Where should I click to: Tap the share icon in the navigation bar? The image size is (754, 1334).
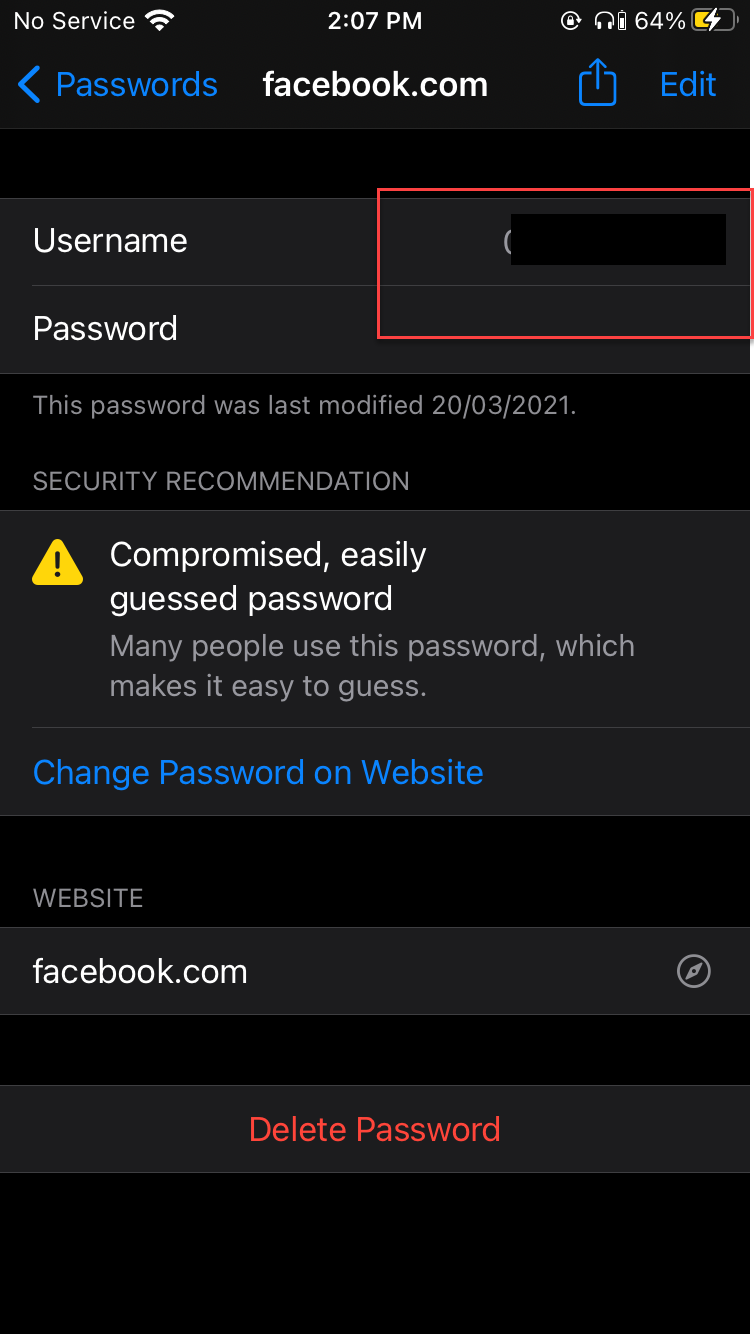[597, 83]
